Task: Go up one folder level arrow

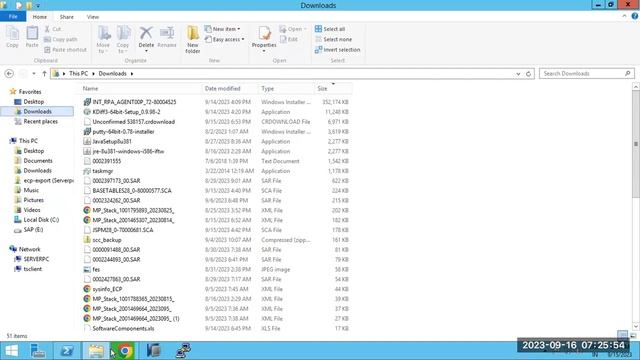Action: [44, 74]
